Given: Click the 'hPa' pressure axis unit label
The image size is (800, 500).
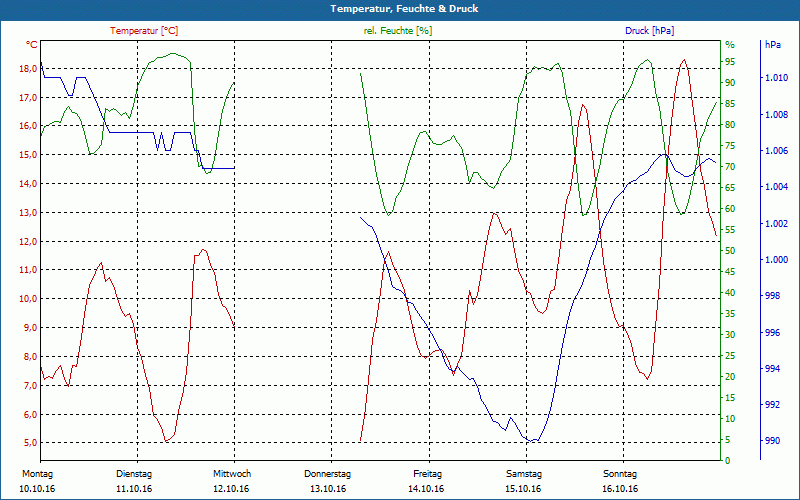Looking at the screenshot, I should point(772,45).
